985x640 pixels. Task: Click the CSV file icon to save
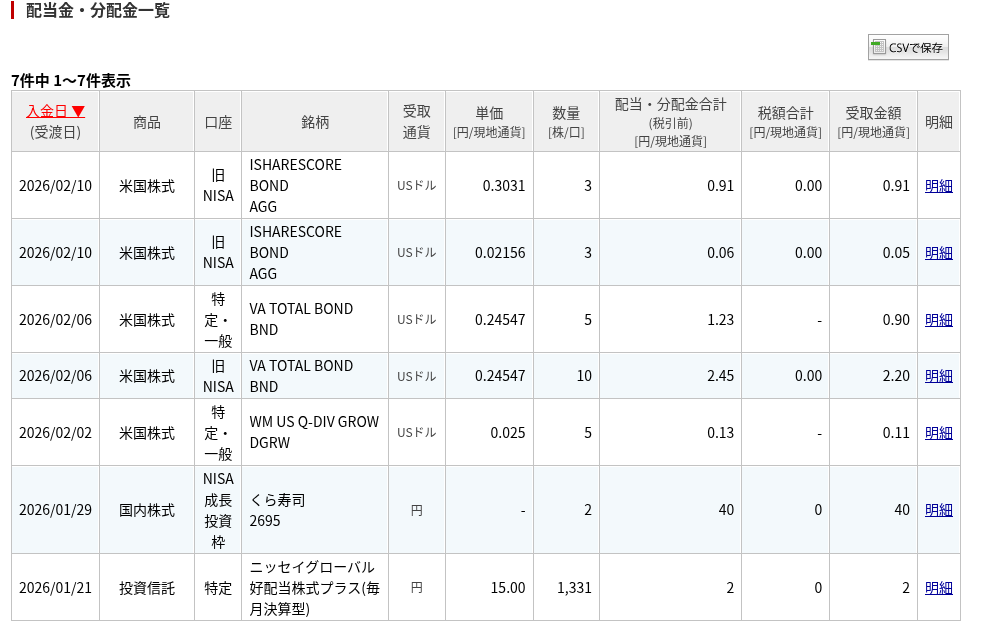[878, 47]
